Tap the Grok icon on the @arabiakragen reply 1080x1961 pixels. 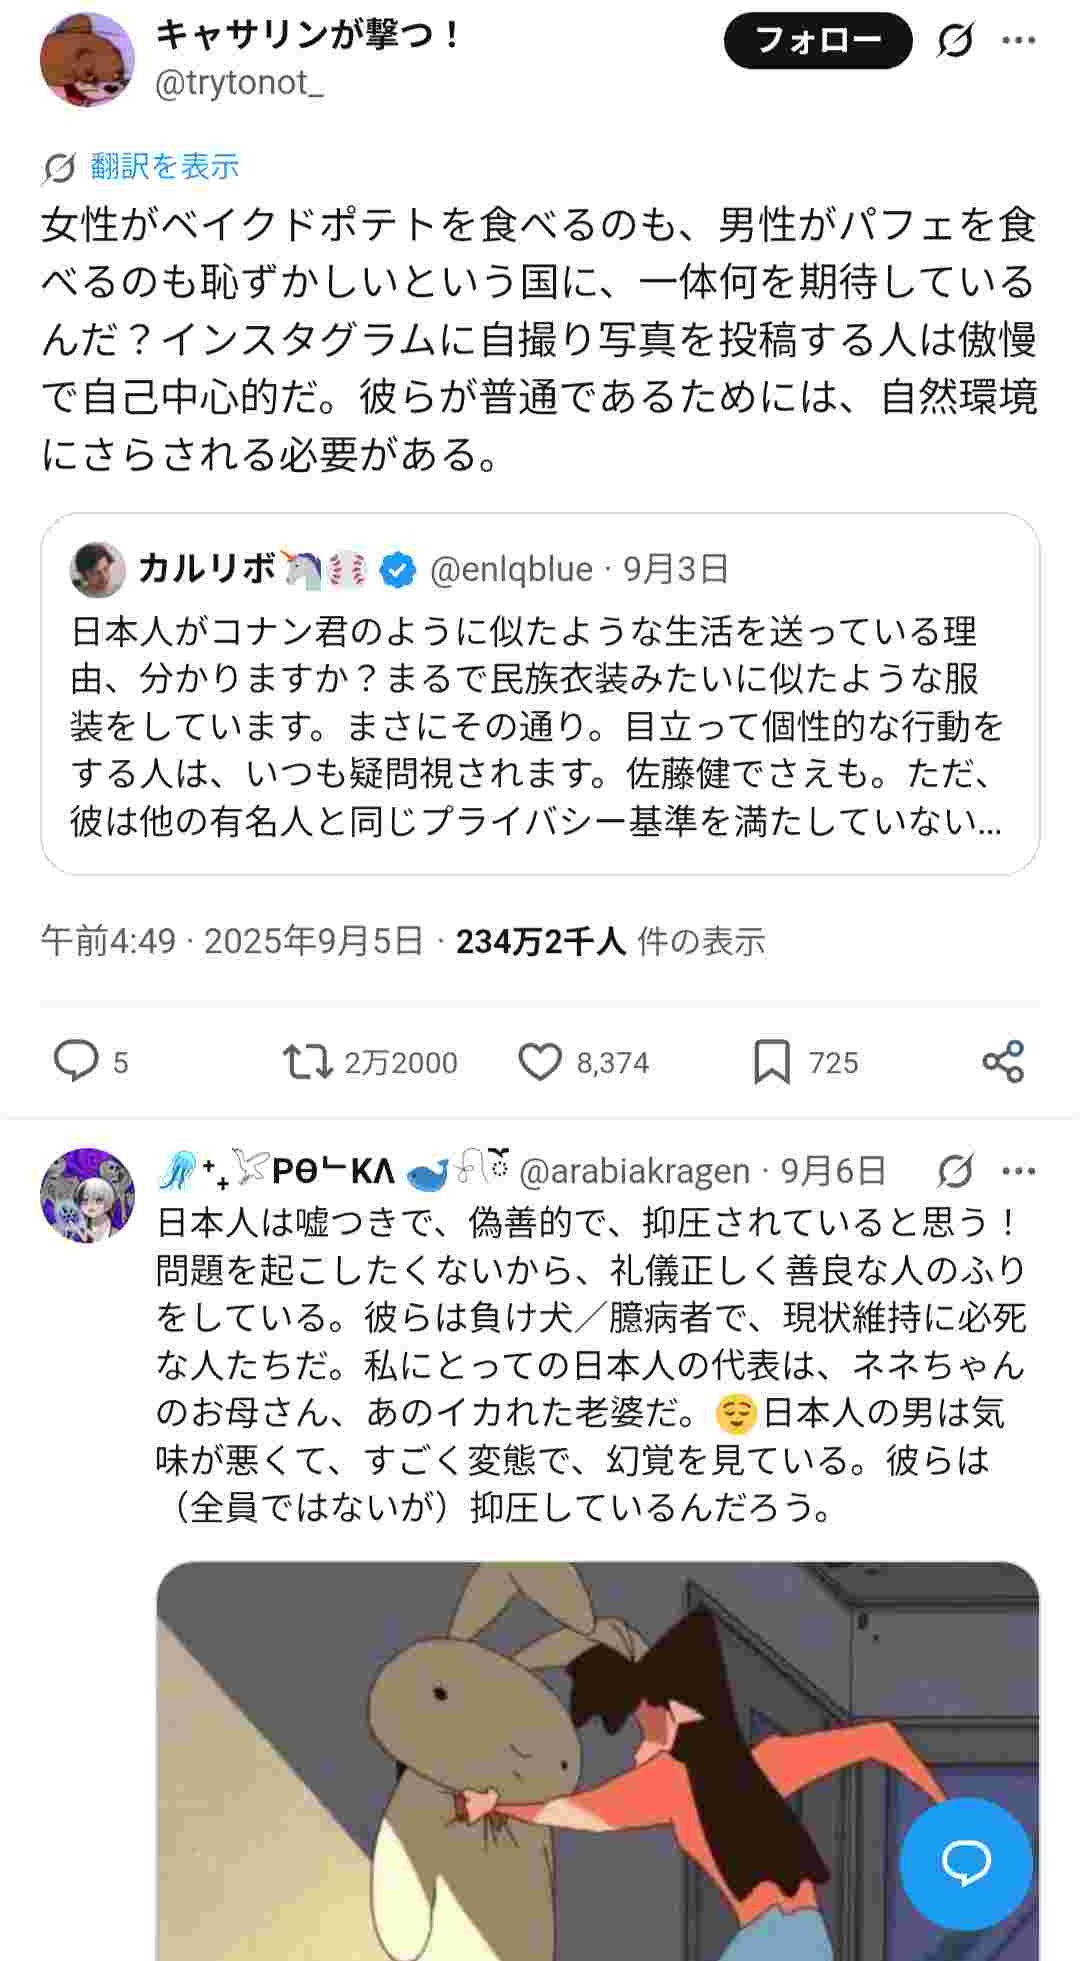[956, 1170]
